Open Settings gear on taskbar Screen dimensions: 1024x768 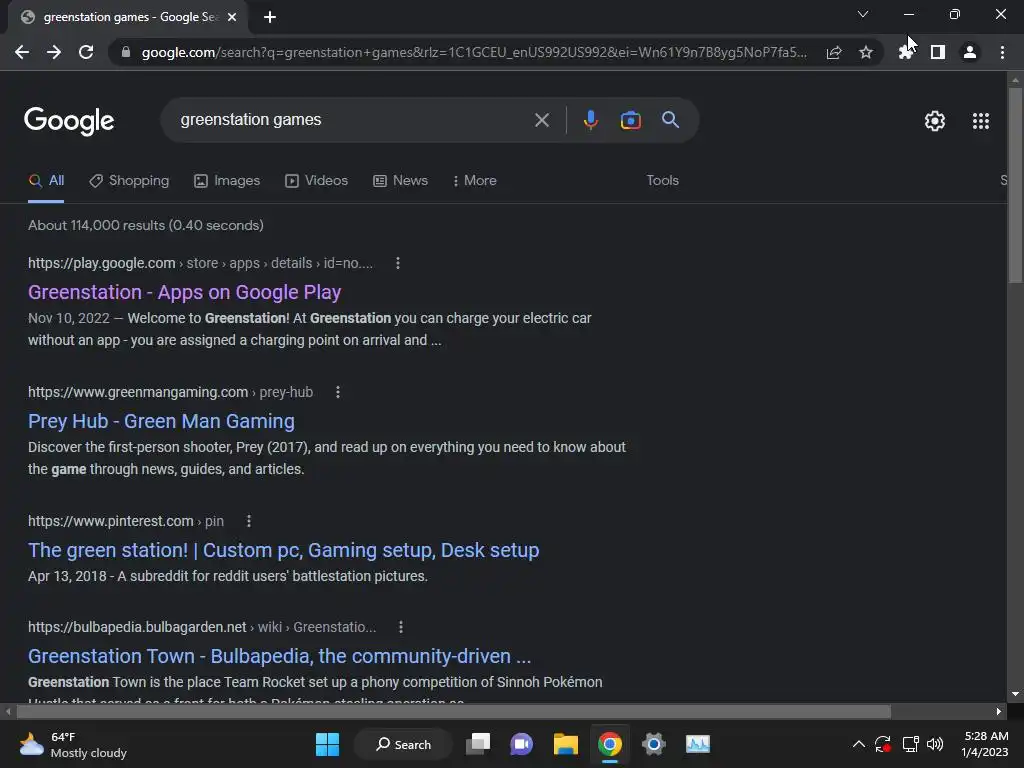(653, 744)
